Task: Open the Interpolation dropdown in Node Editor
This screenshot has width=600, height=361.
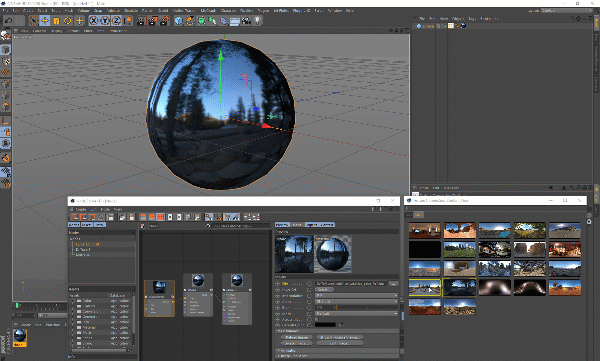Action: [x=356, y=296]
